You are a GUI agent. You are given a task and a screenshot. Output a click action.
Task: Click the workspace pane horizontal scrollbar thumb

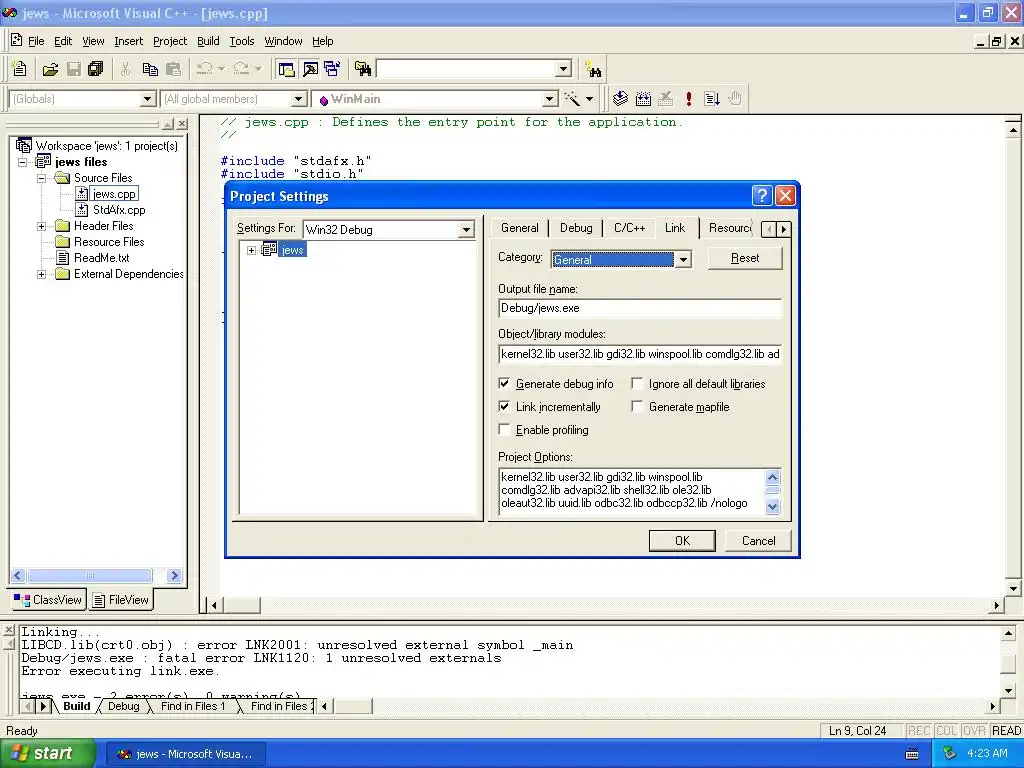(x=89, y=575)
